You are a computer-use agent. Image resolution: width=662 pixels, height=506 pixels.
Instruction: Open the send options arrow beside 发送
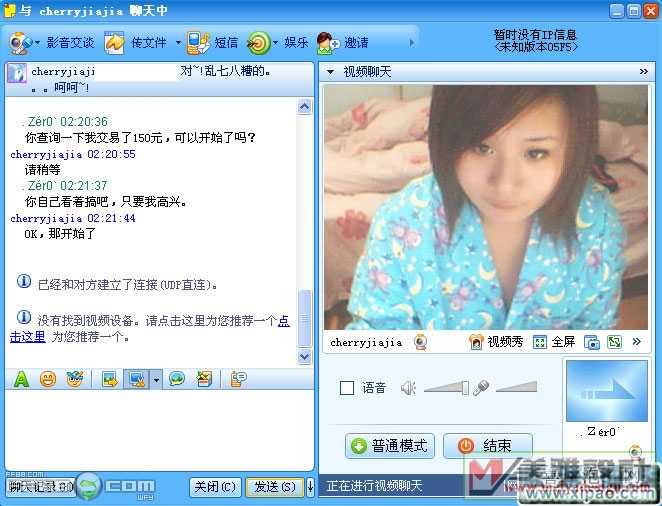(x=310, y=487)
